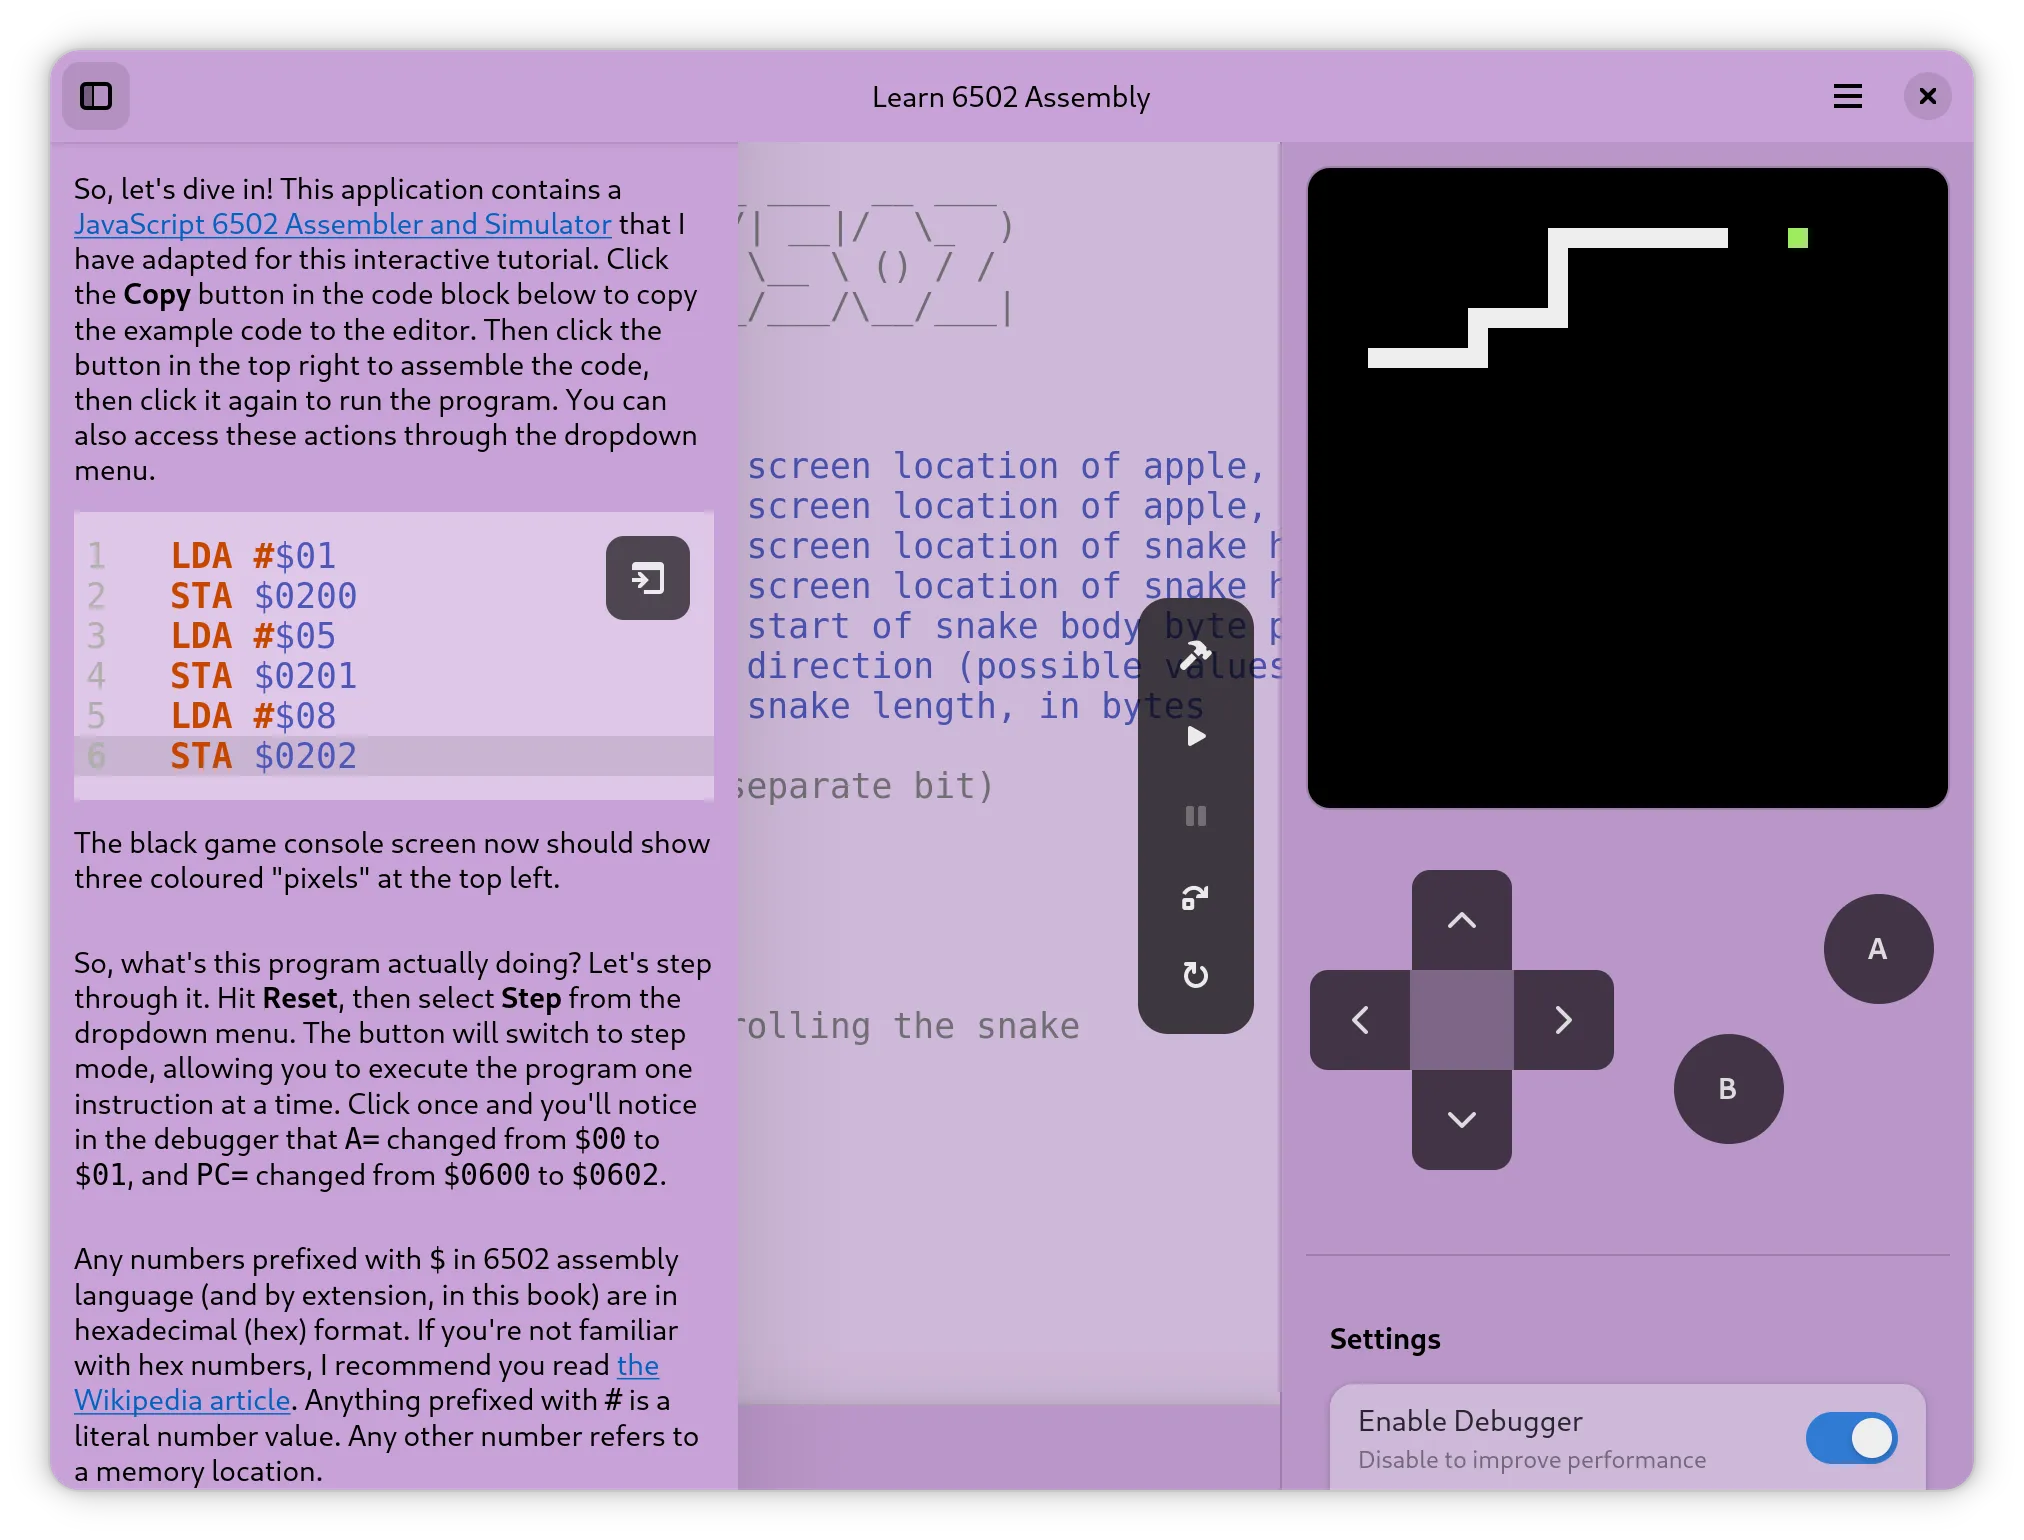Click the black game console screen
Viewport: 2024px width, 1540px height.
[x=1627, y=487]
